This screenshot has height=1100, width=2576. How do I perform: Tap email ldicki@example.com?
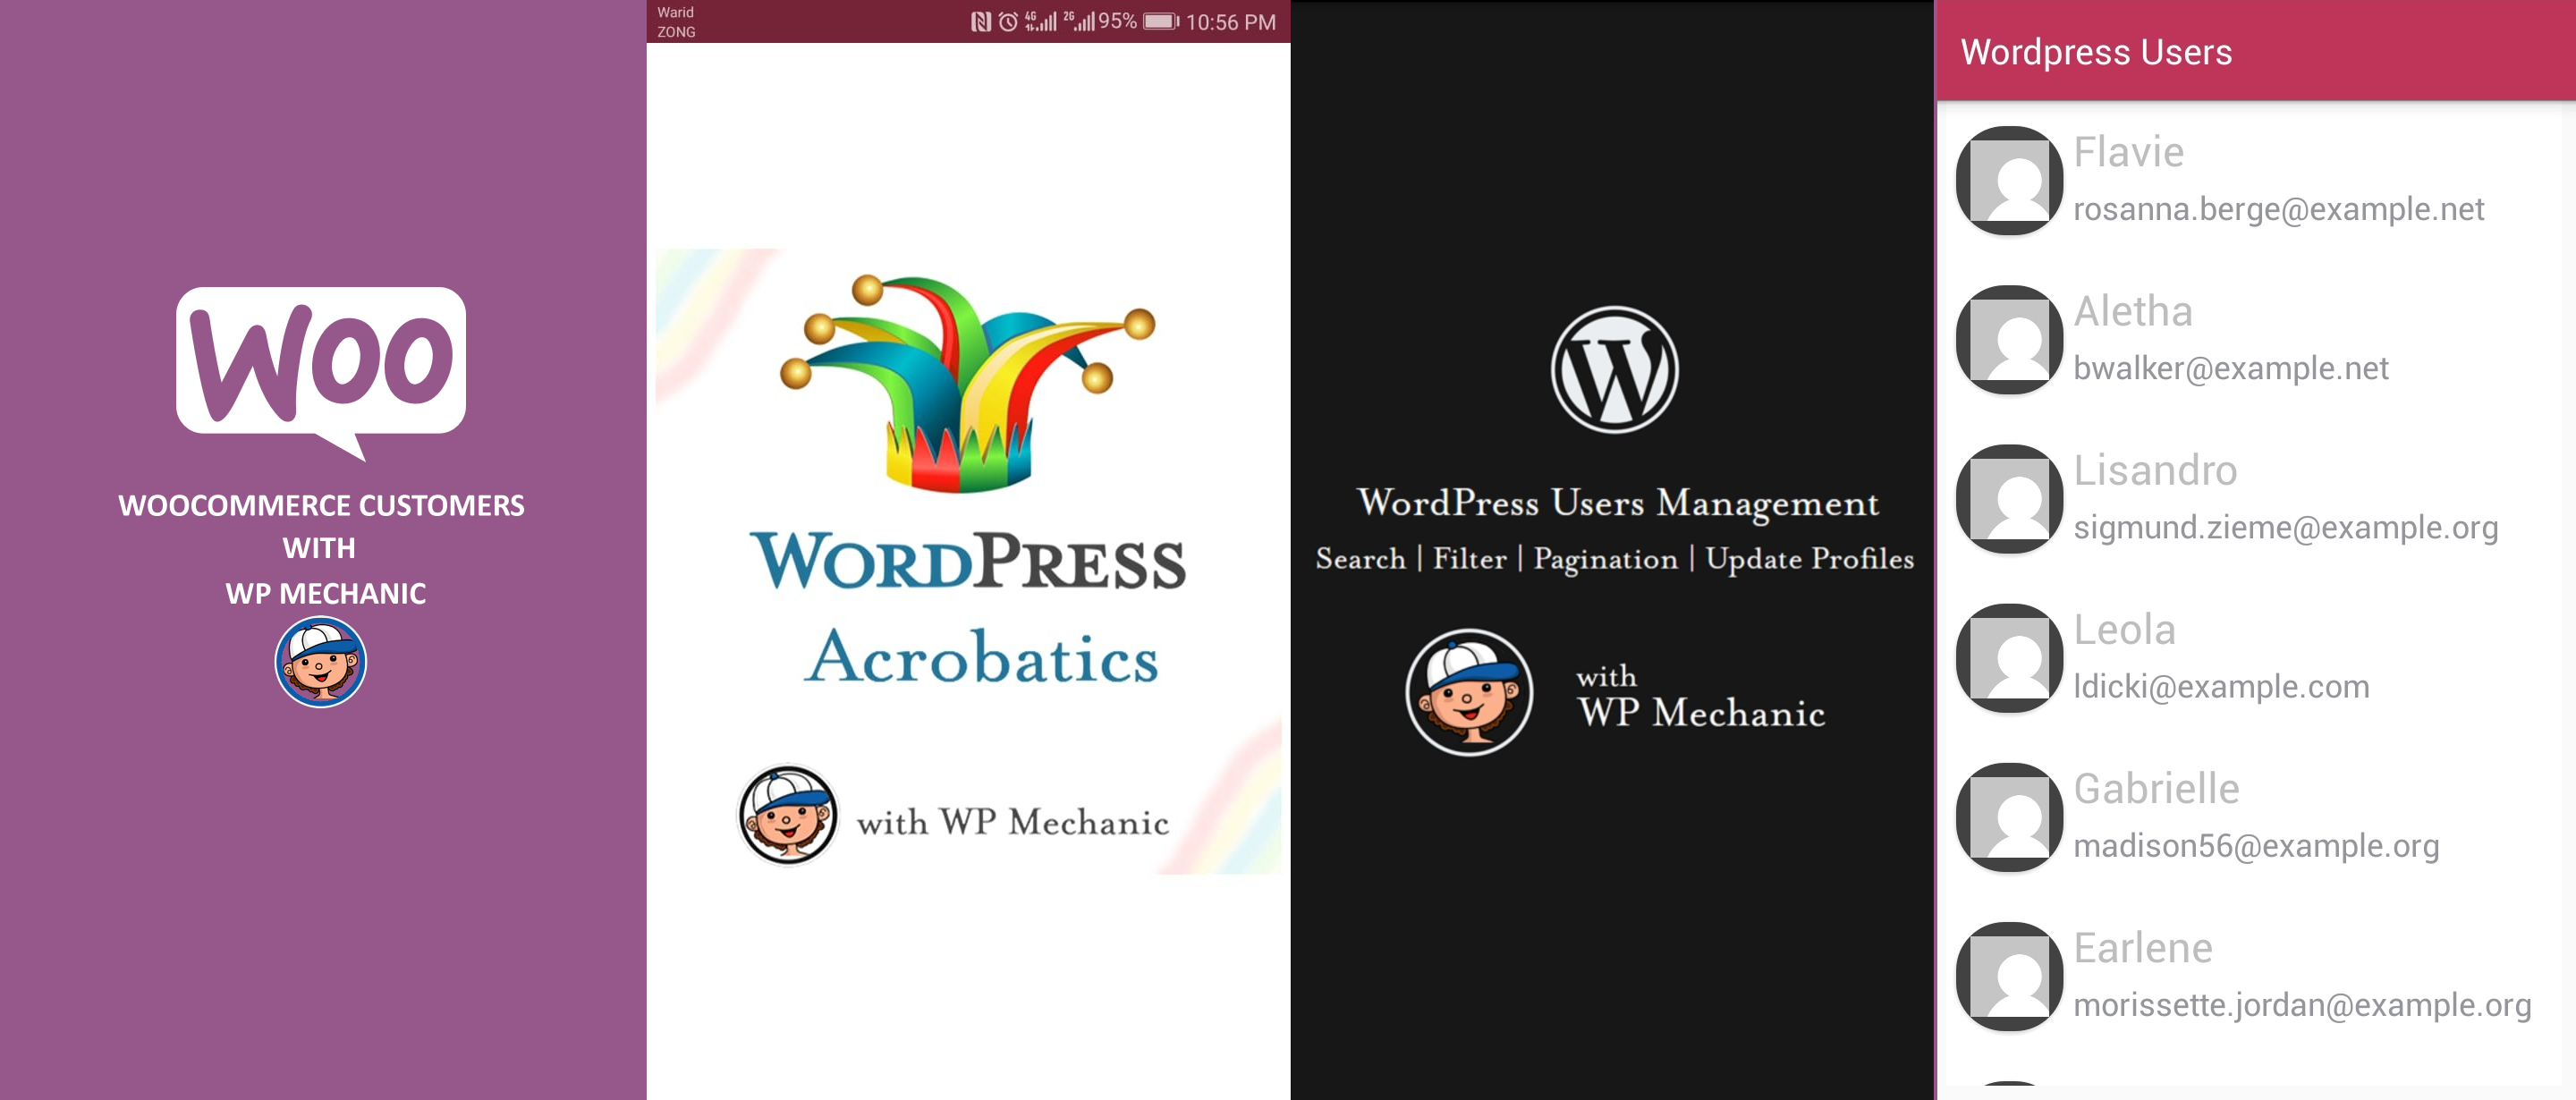[x=2221, y=686]
